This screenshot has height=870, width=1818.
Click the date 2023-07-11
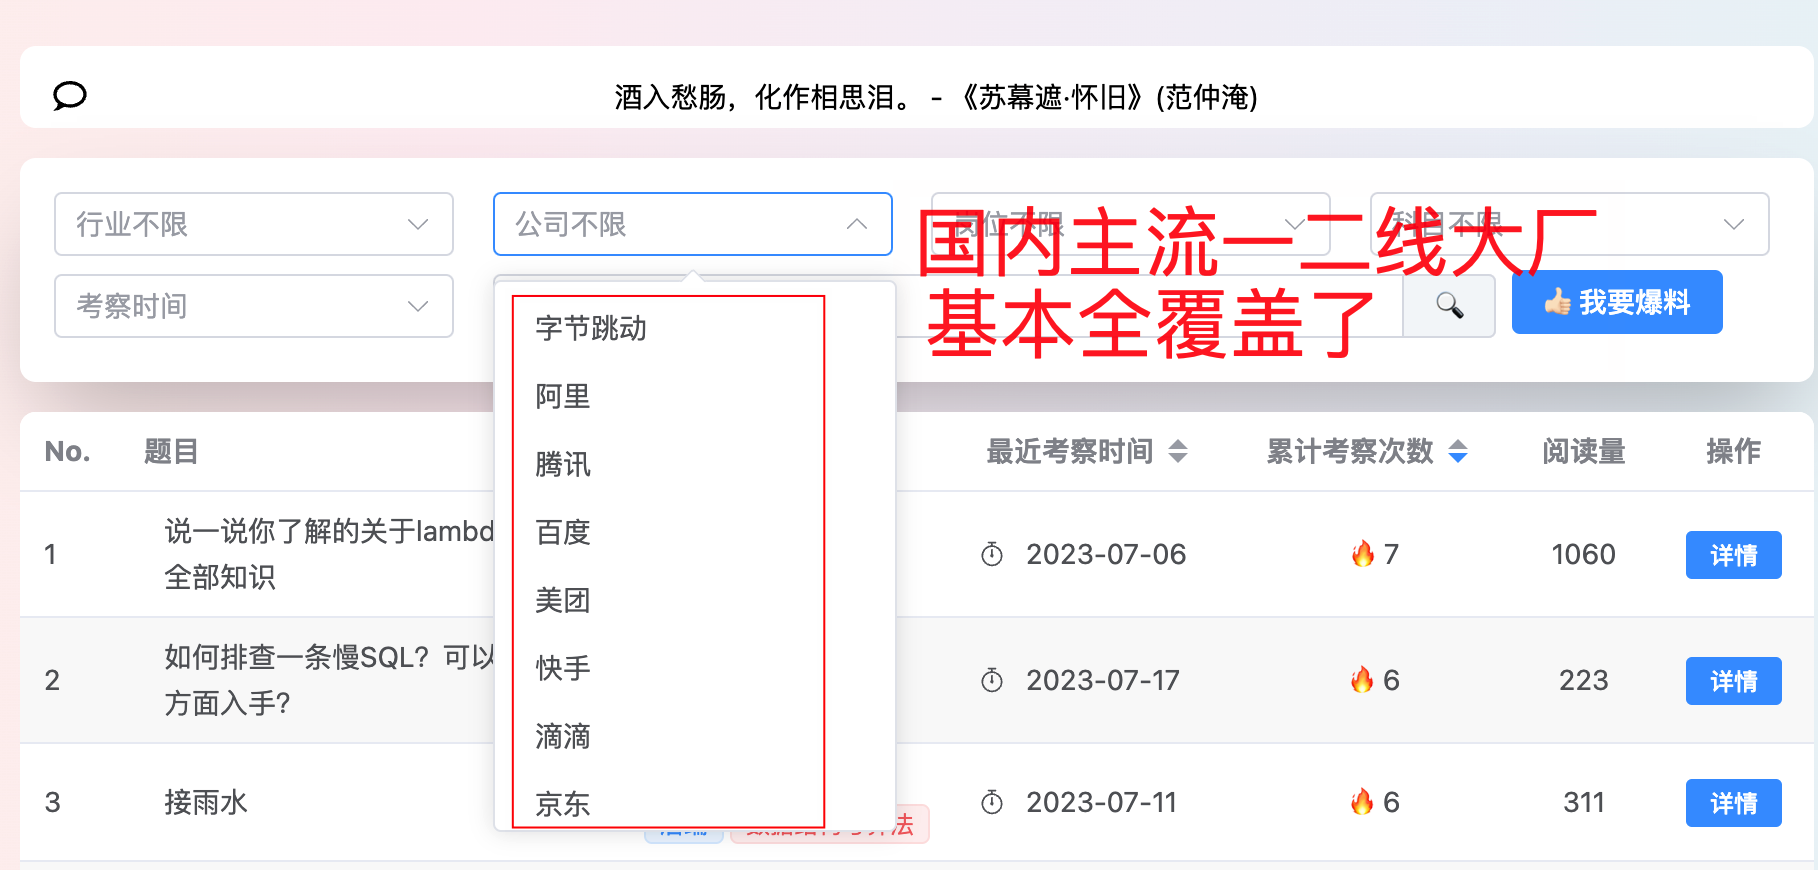click(x=1101, y=802)
